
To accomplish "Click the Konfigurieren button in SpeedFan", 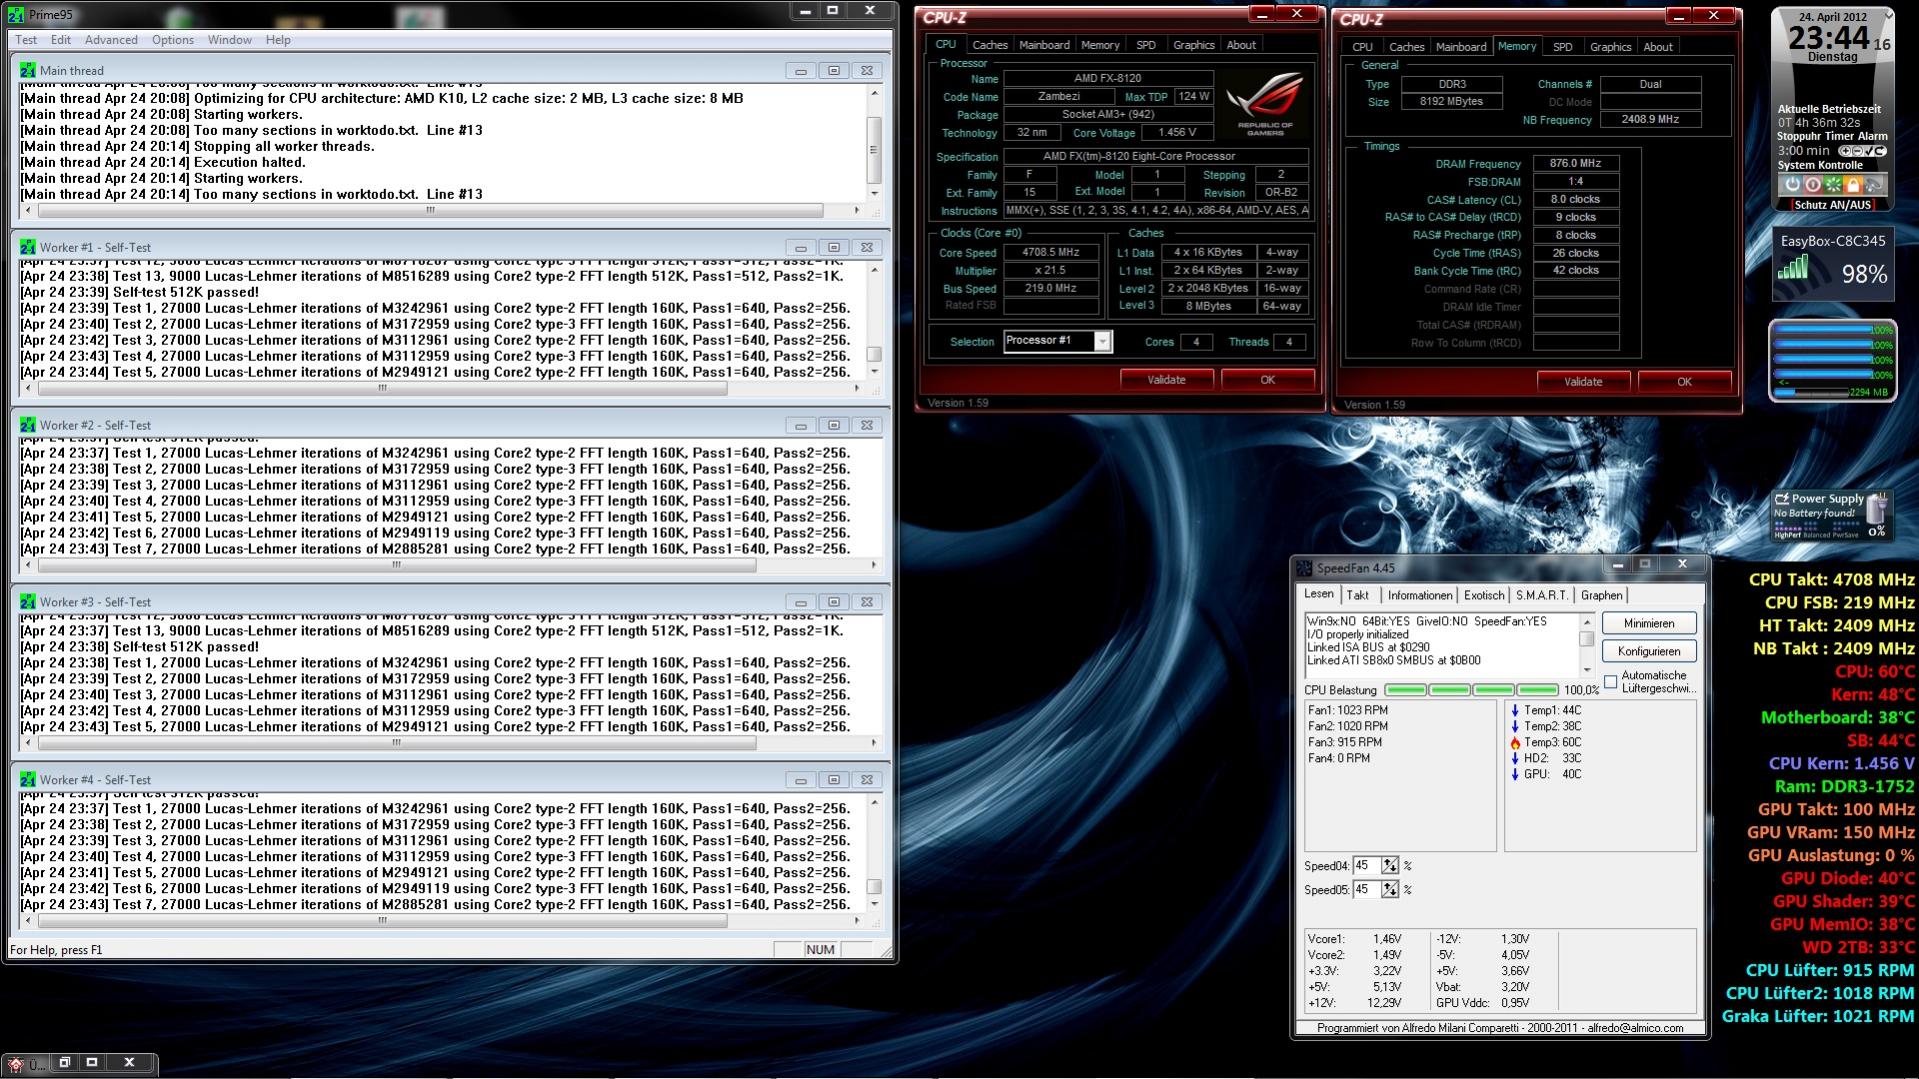I will [1649, 652].
